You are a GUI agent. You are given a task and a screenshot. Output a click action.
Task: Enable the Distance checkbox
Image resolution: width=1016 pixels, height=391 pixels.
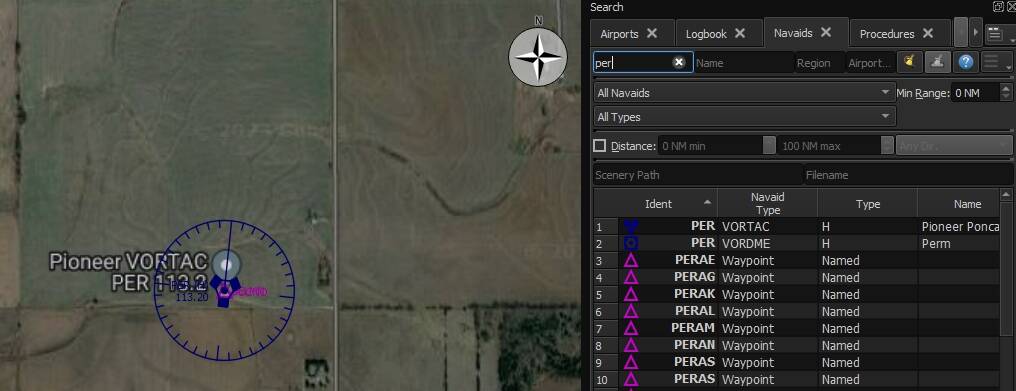point(600,145)
